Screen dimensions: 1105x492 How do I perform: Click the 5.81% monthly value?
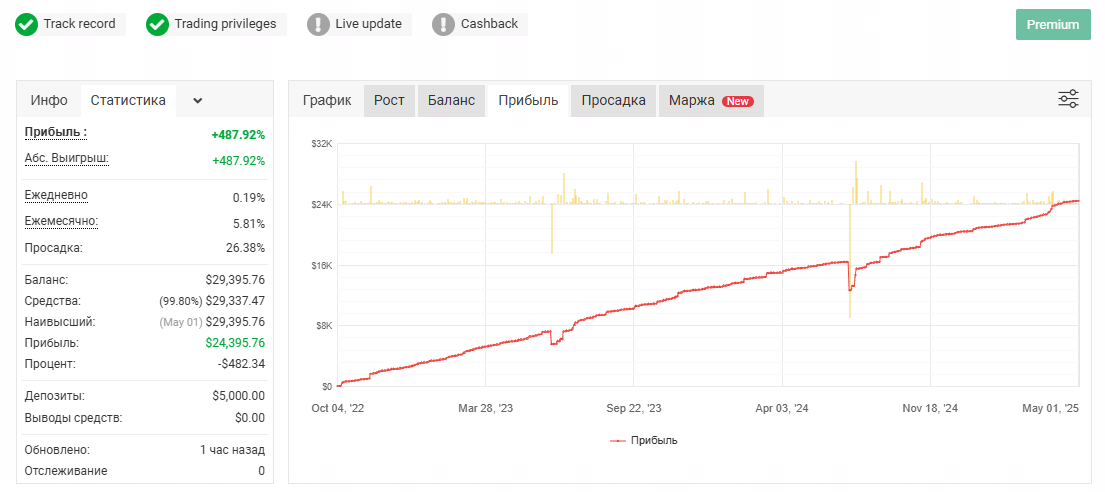pyautogui.click(x=249, y=224)
